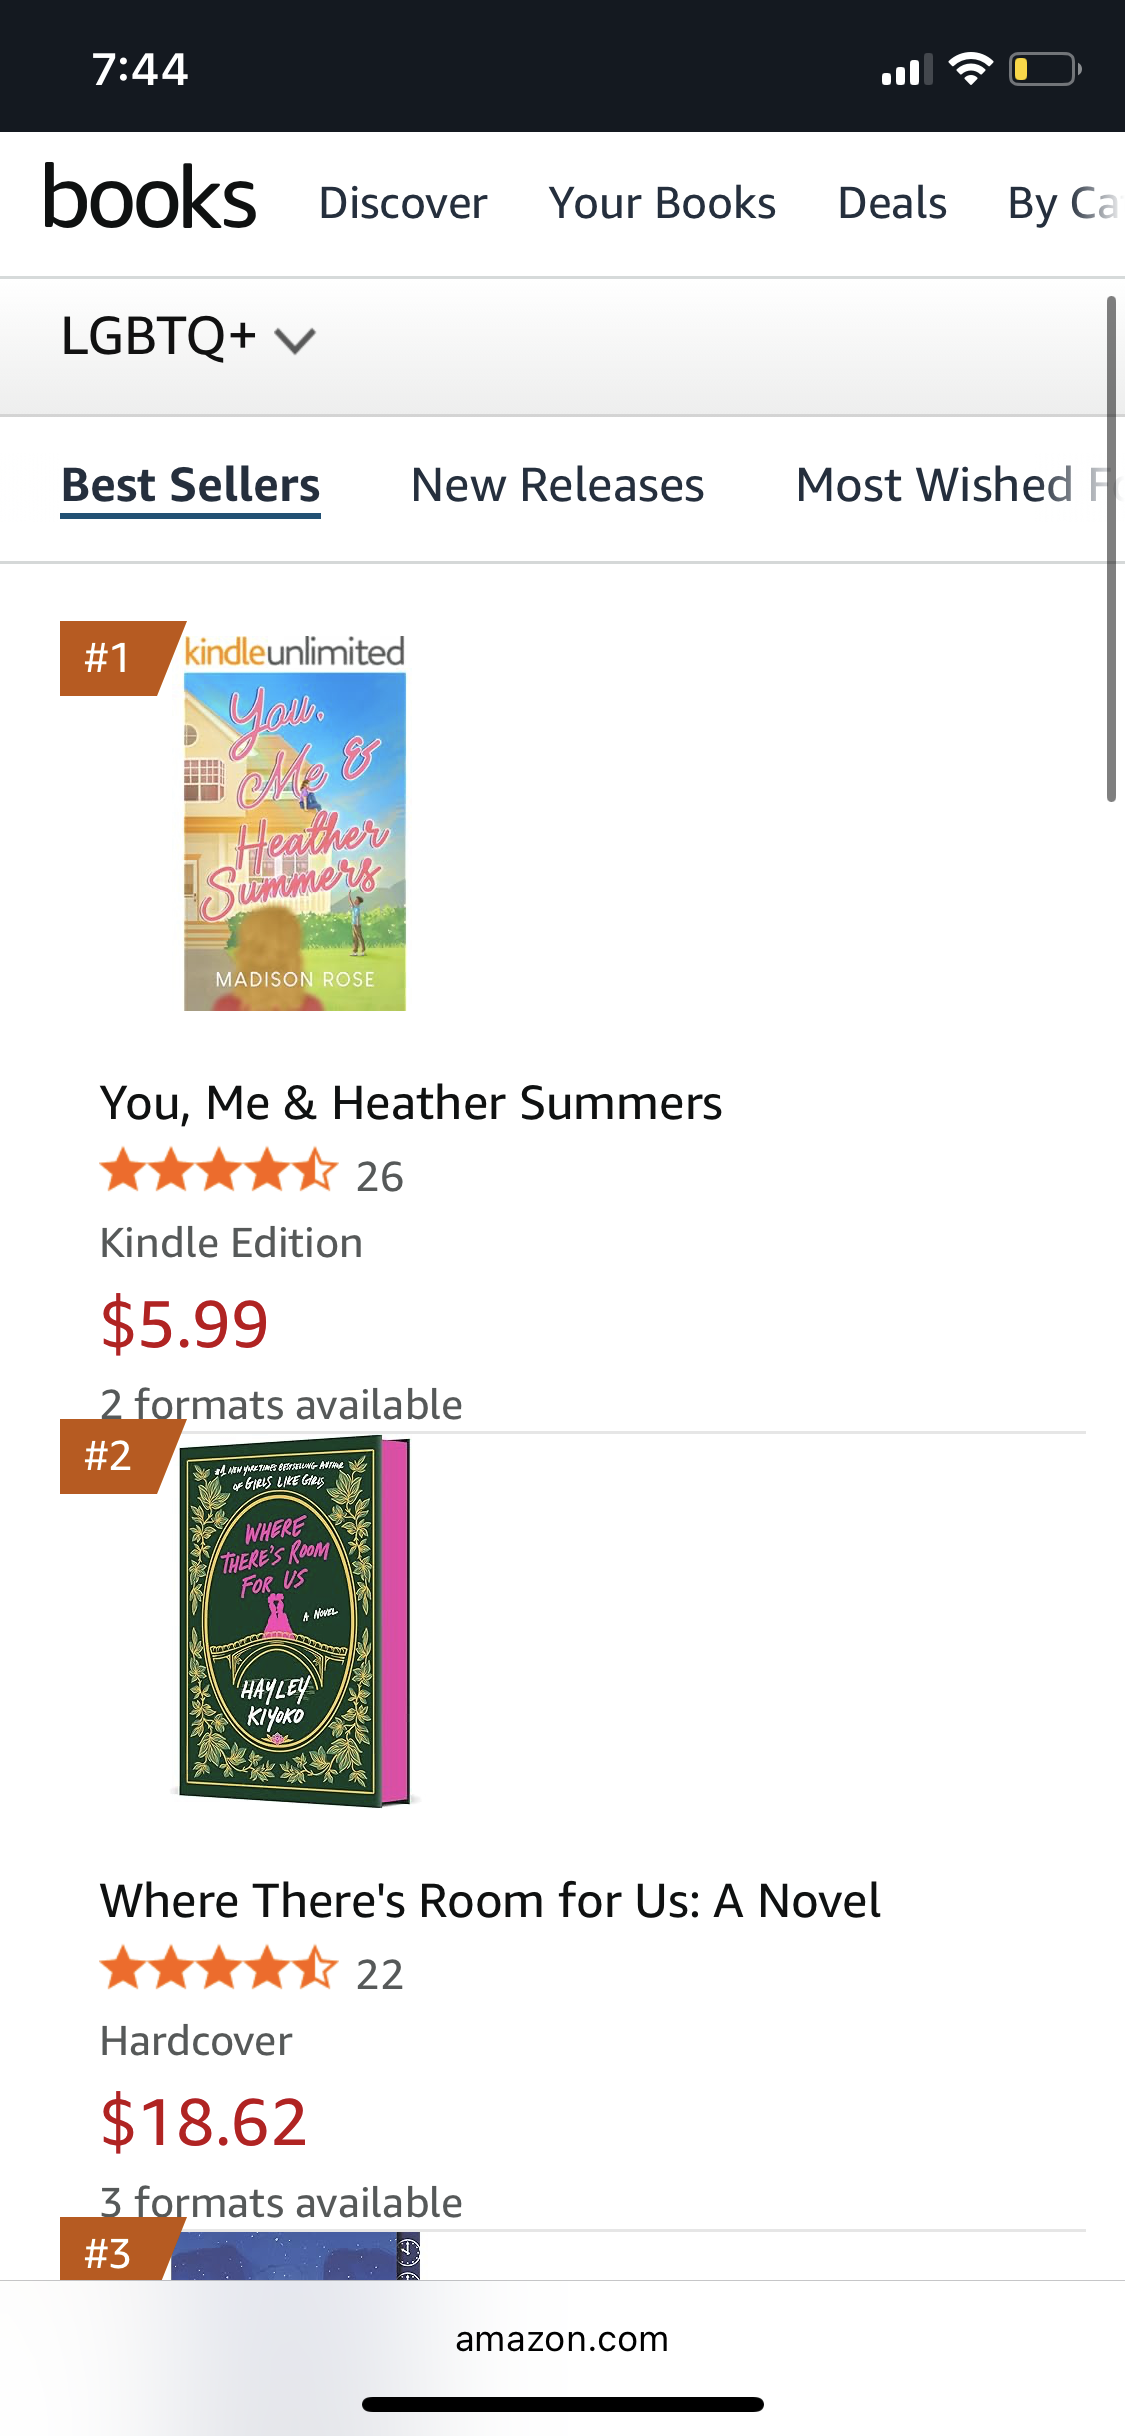Image resolution: width=1125 pixels, height=2436 pixels.
Task: Click the Kindle Unlimited badge
Action: [295, 652]
